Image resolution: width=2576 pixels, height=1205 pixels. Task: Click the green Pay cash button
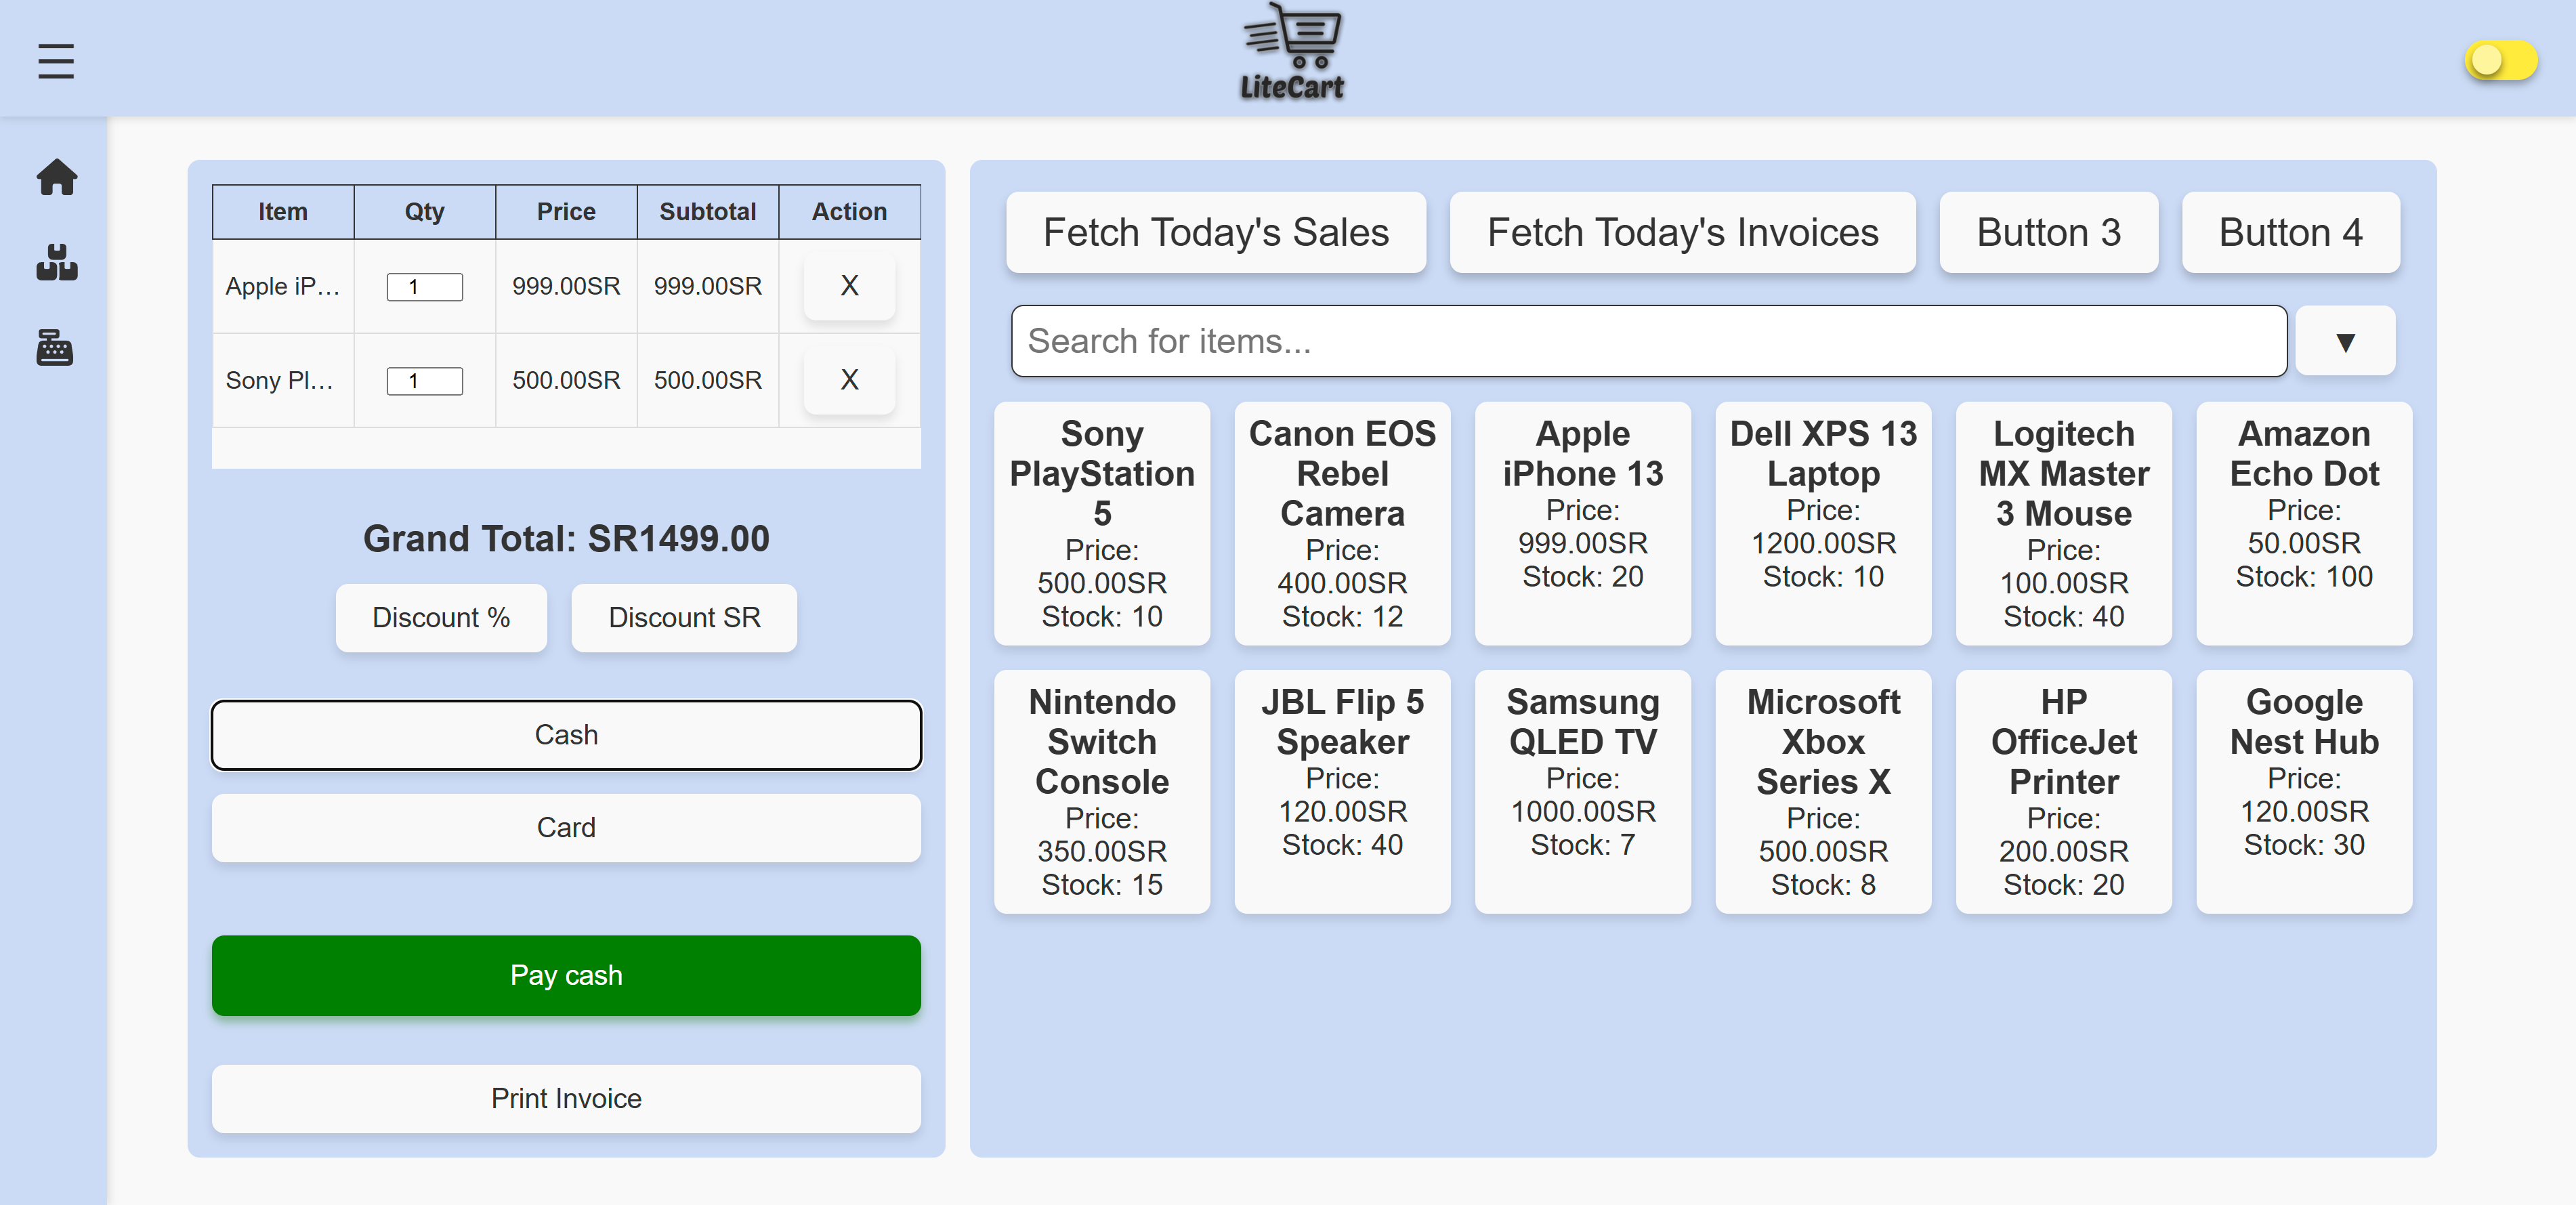click(x=566, y=975)
